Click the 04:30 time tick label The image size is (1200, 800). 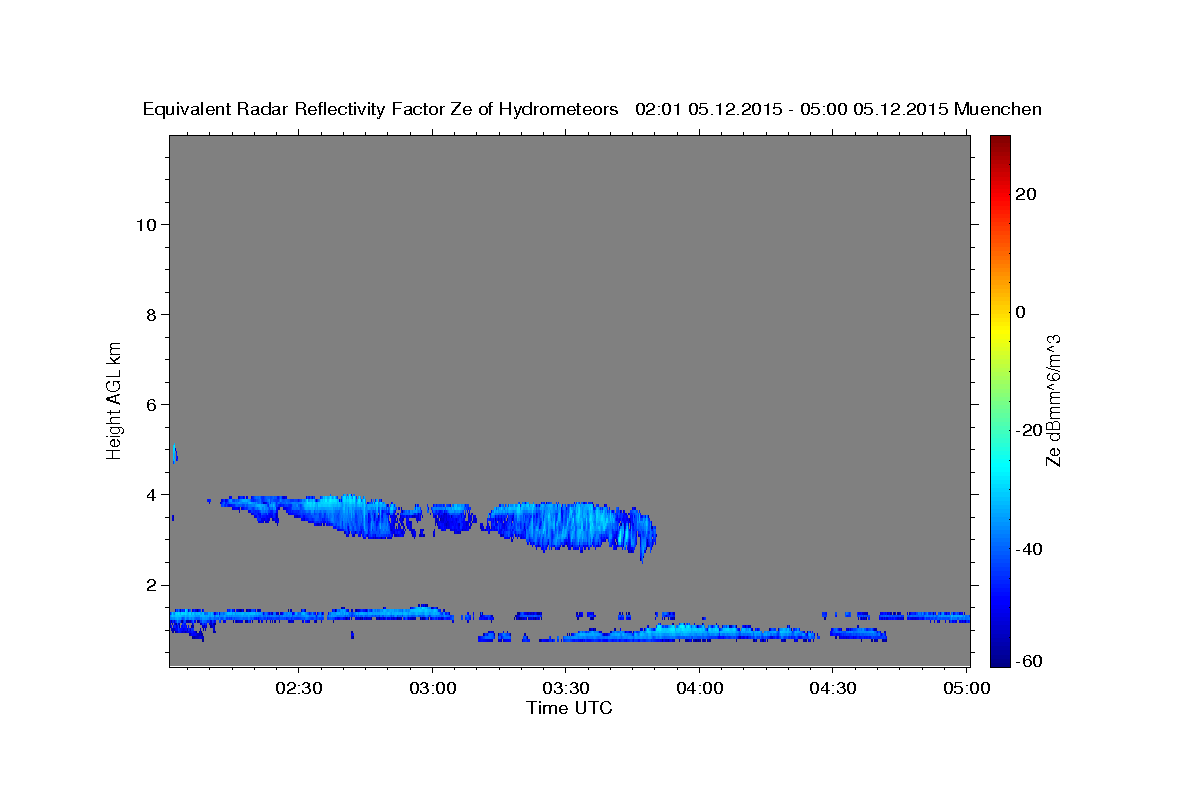(x=832, y=688)
